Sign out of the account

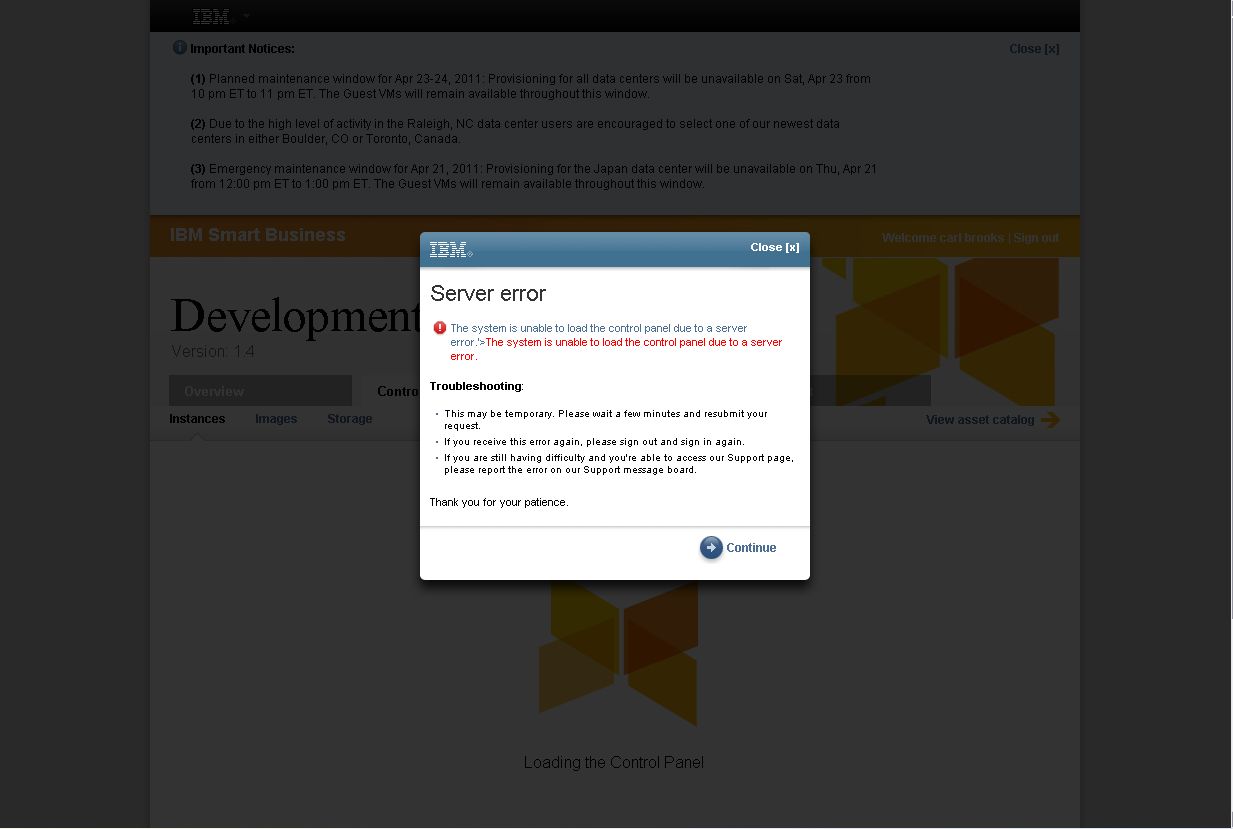(x=1036, y=238)
